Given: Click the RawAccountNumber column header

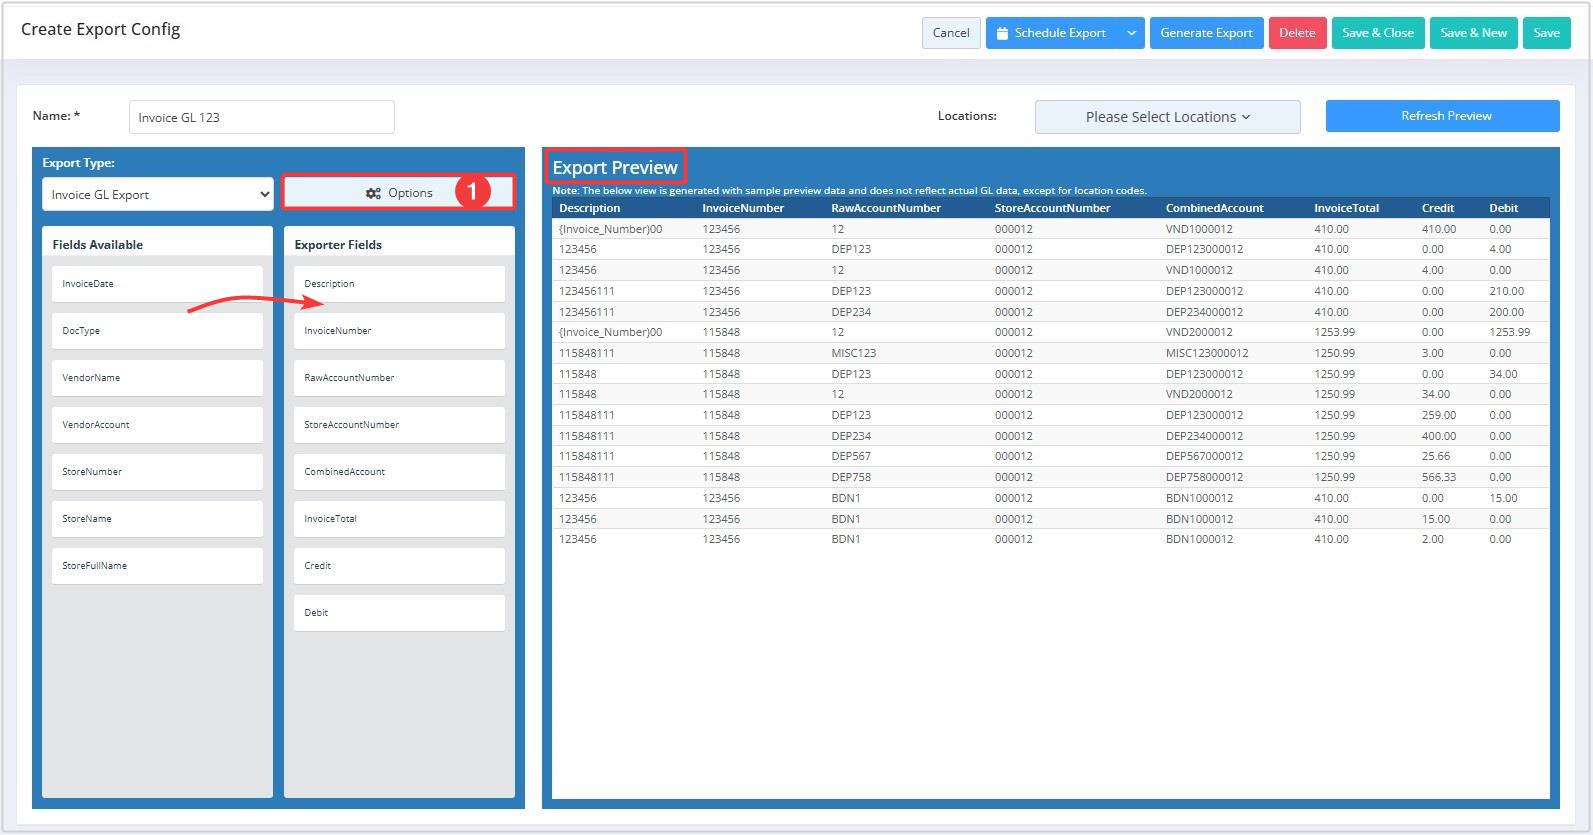Looking at the screenshot, I should click(x=885, y=208).
